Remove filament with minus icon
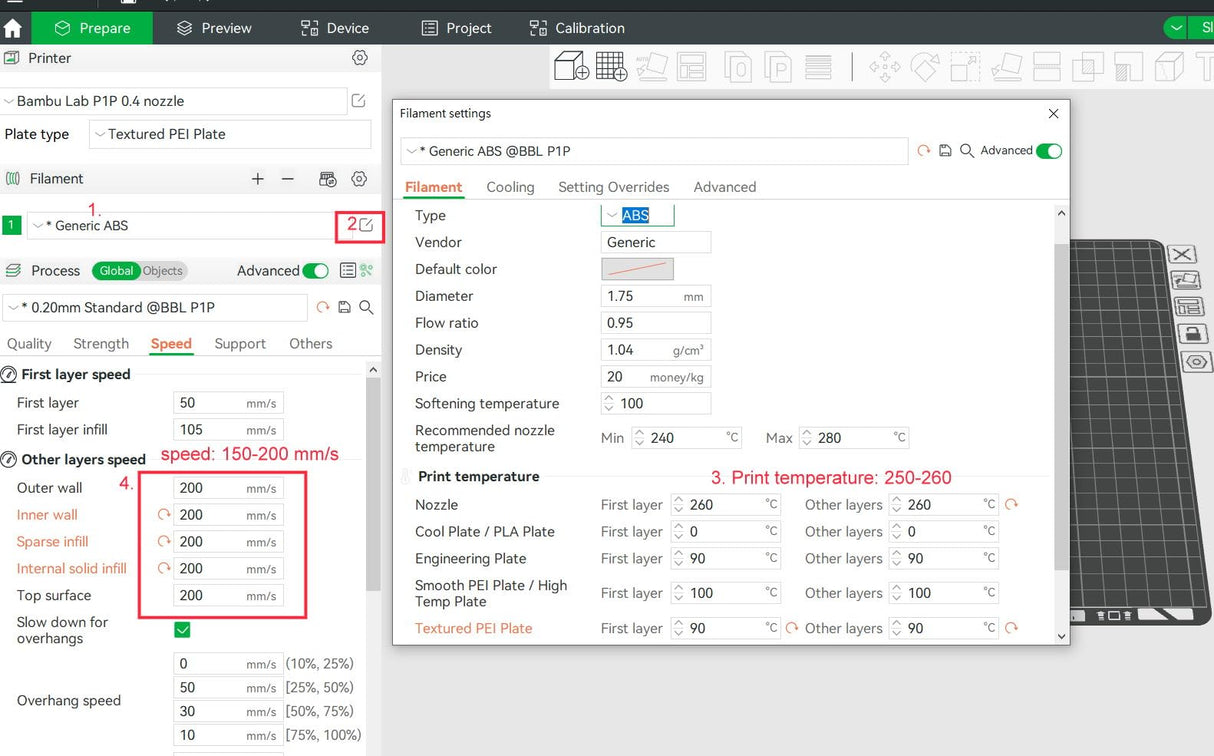The height and width of the screenshot is (756, 1214). (288, 179)
